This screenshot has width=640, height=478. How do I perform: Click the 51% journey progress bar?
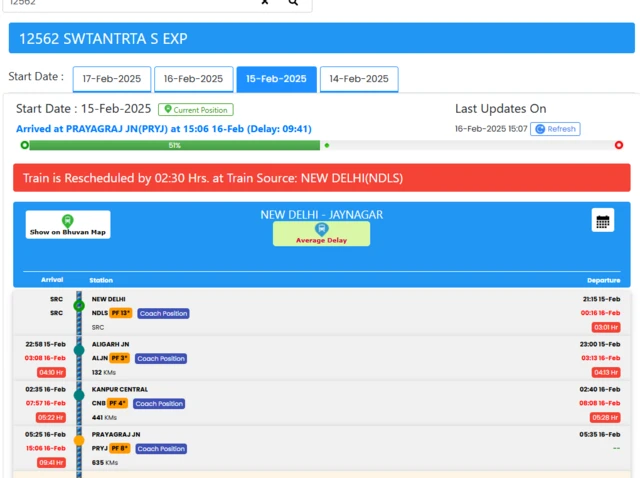(175, 145)
